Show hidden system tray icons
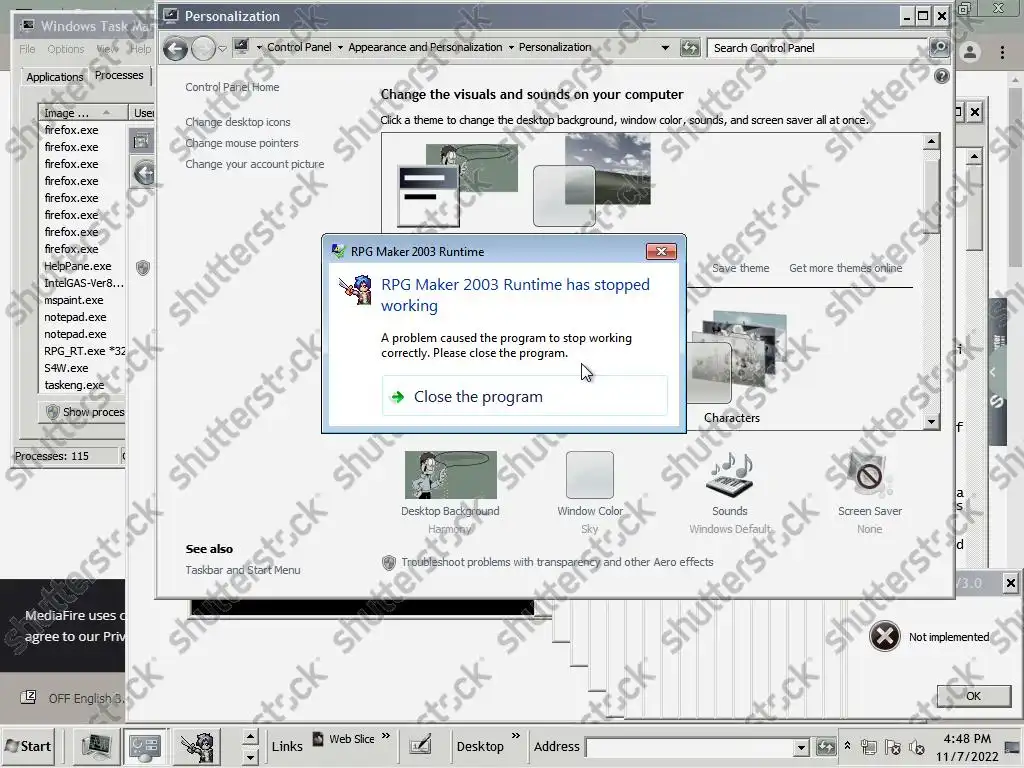 click(848, 745)
